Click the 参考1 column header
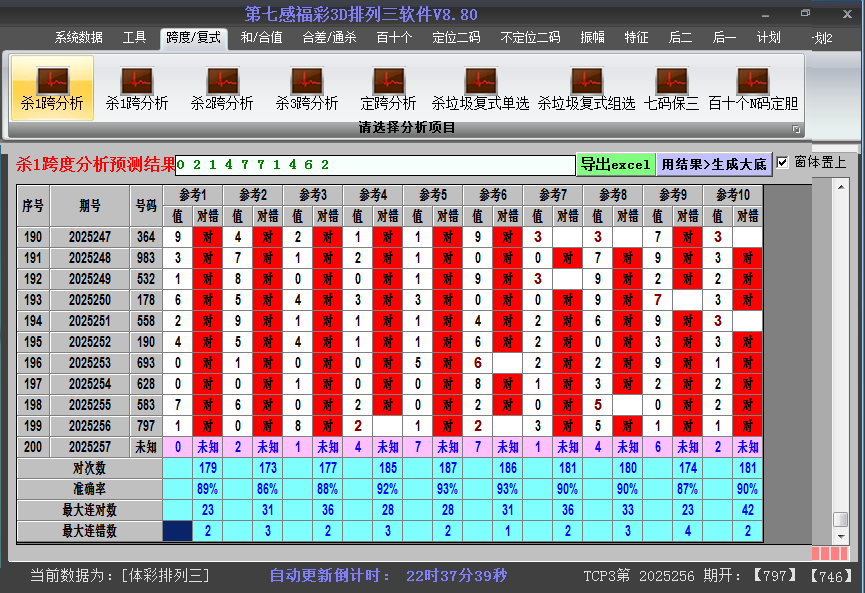Viewport: 865px width, 593px height. pyautogui.click(x=193, y=194)
